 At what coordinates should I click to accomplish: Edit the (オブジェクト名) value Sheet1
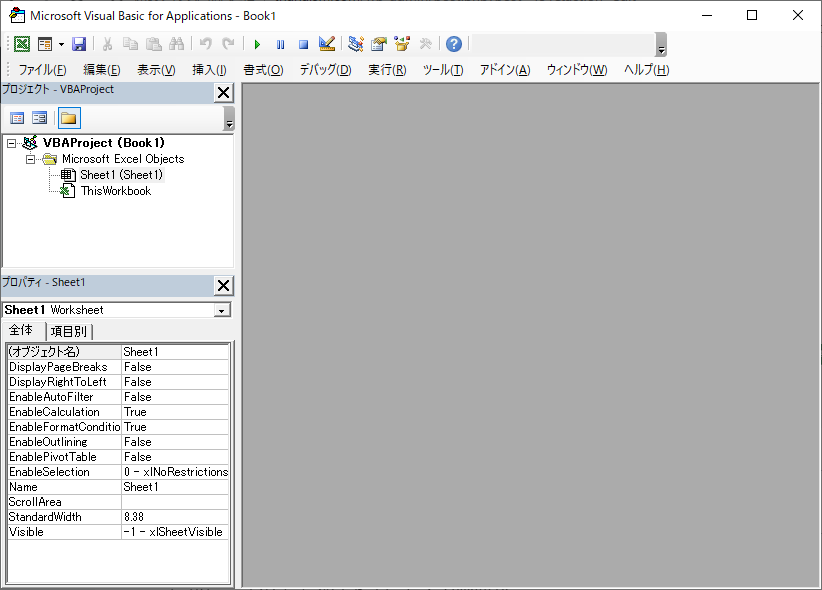point(175,352)
